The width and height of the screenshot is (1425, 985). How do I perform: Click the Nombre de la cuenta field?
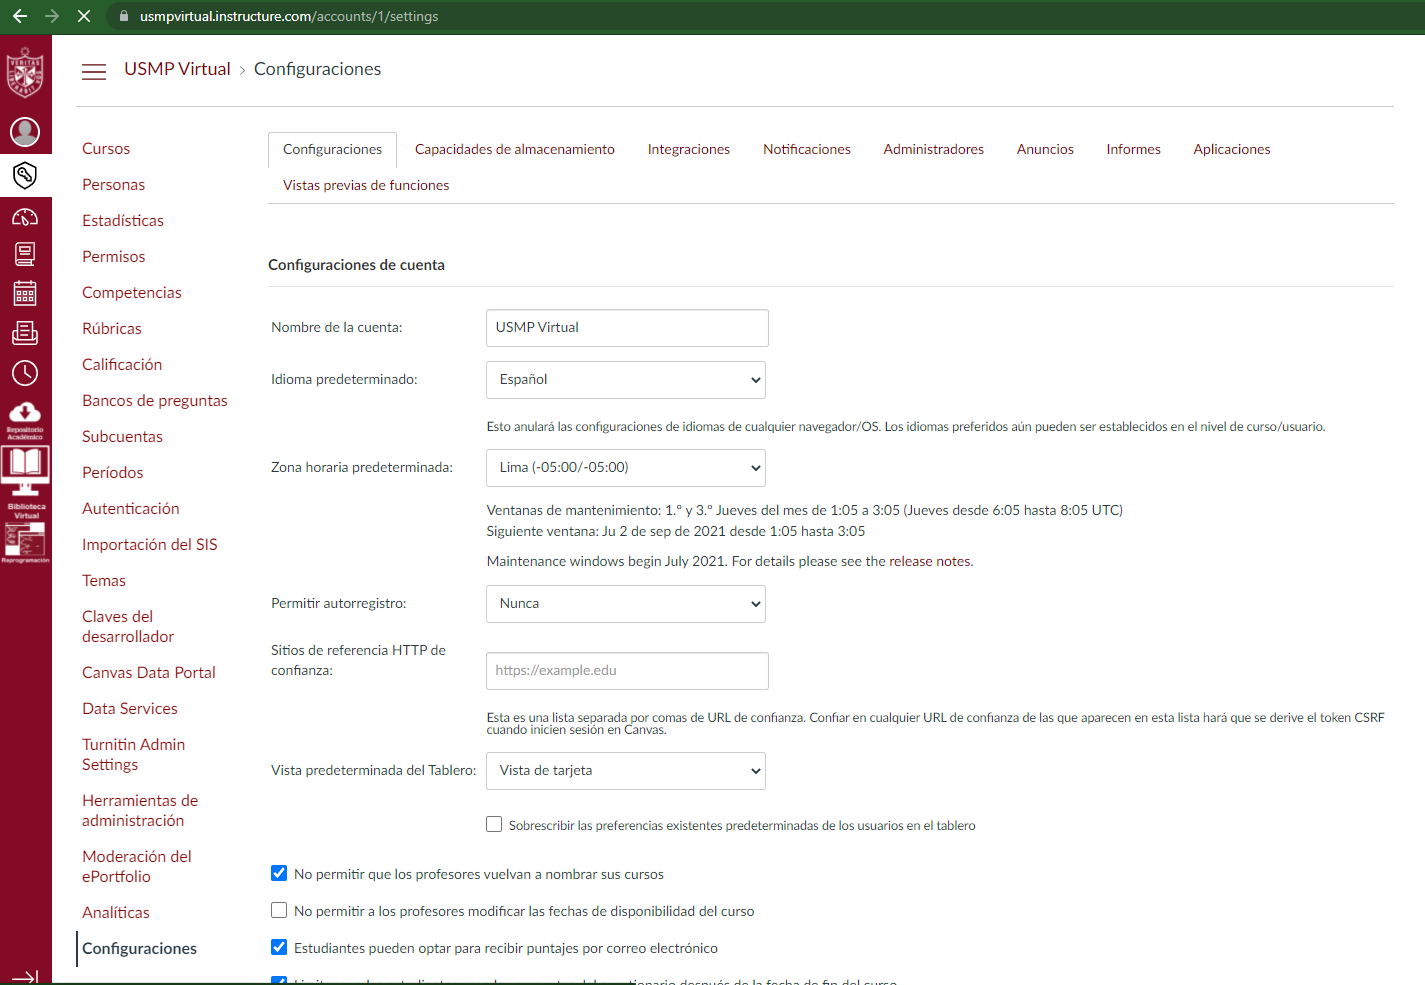(x=627, y=328)
